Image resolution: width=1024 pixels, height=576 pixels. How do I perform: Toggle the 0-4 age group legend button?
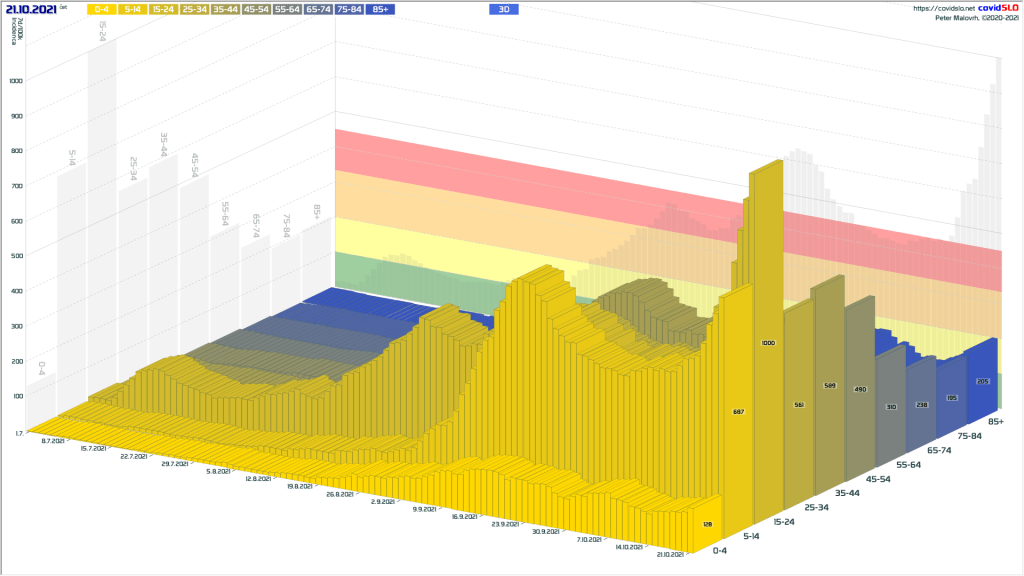click(x=103, y=9)
